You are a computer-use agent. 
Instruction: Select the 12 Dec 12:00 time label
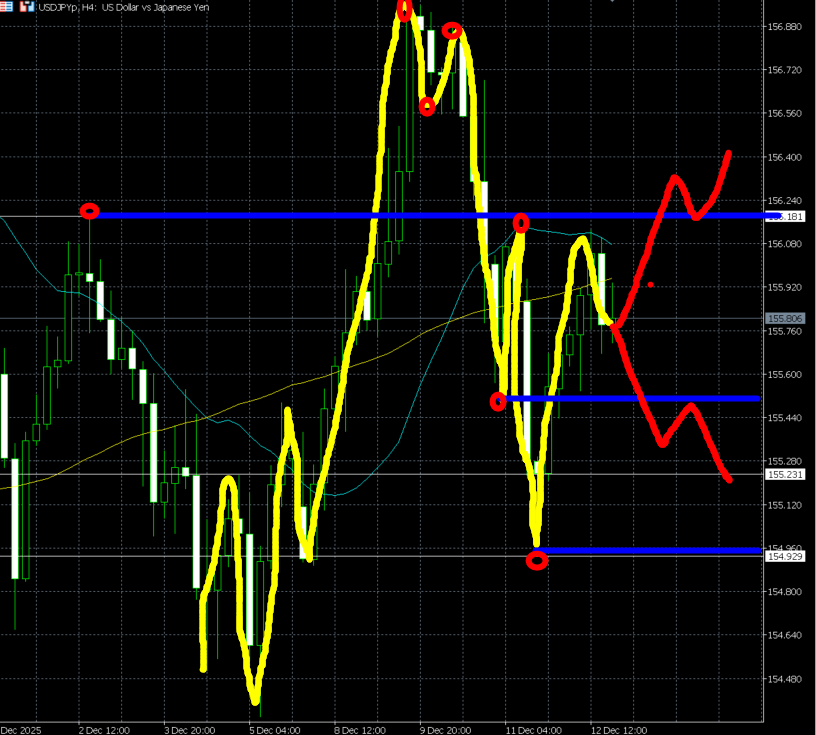point(618,729)
